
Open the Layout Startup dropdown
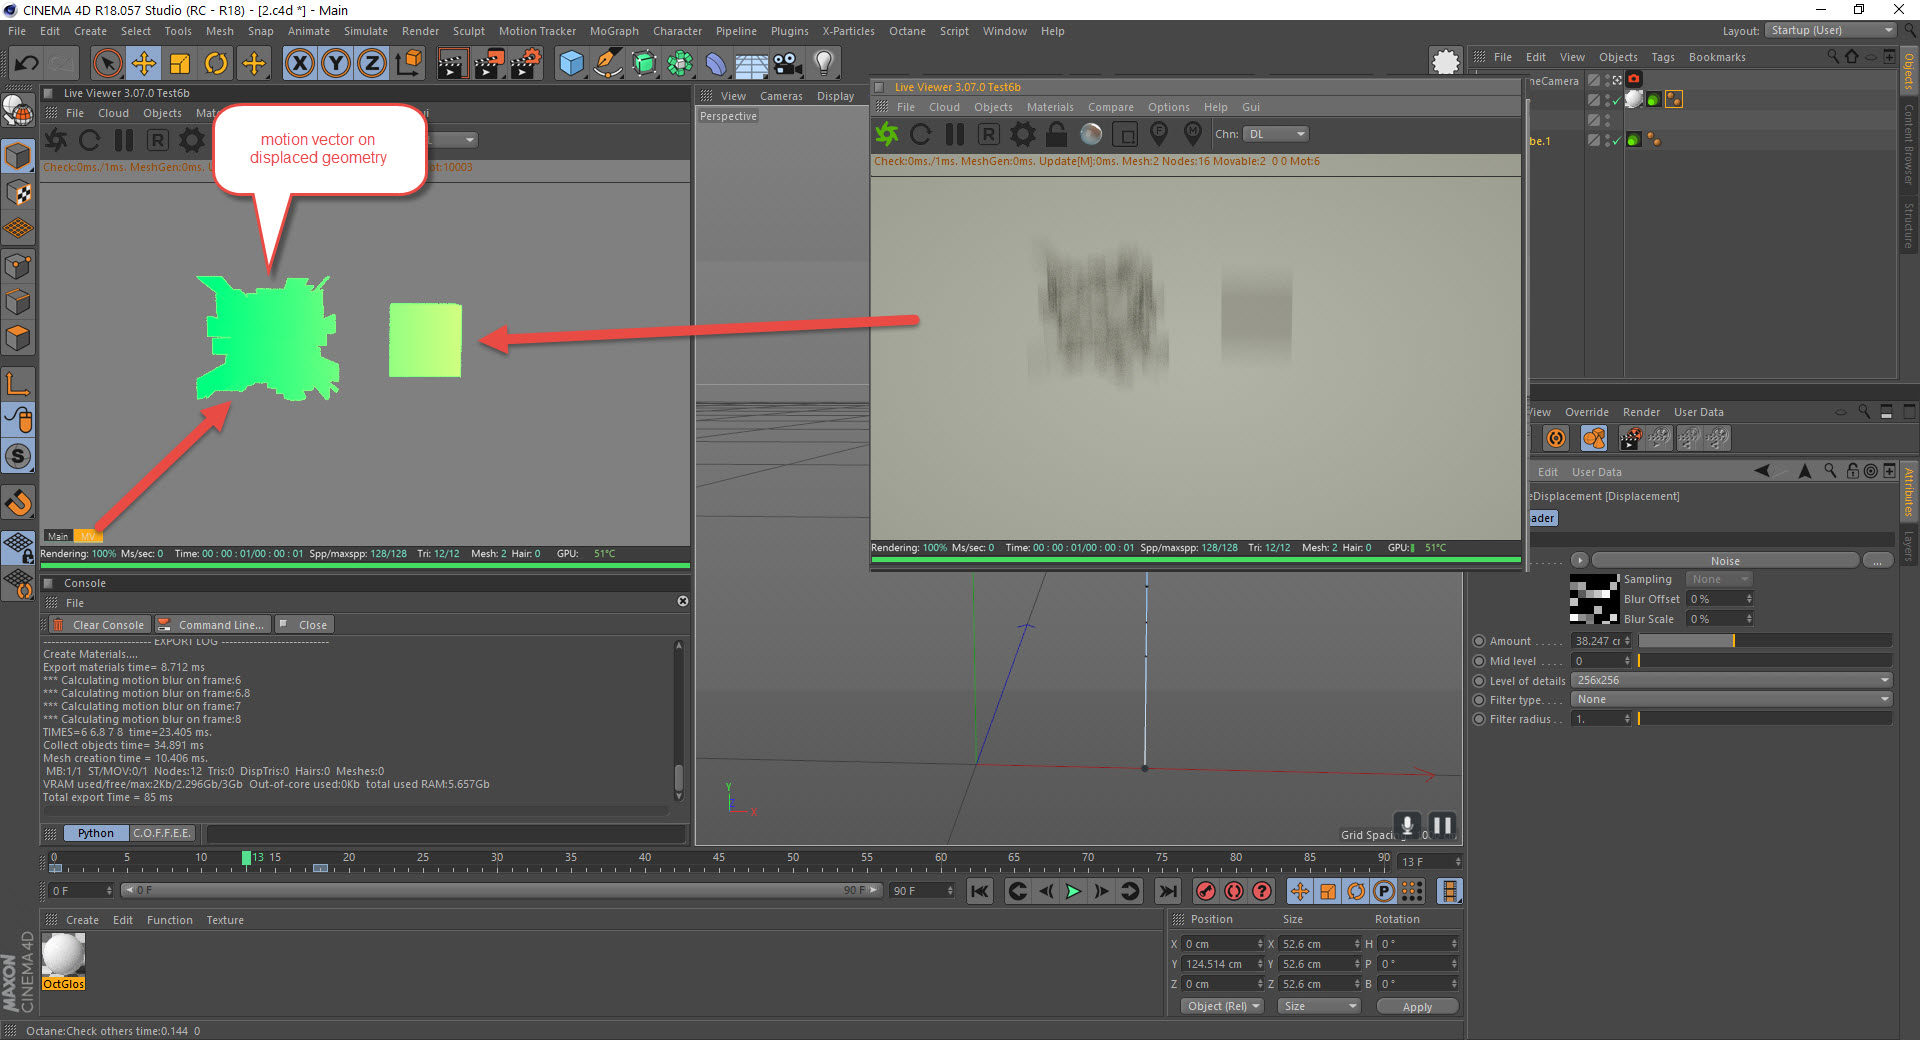tap(1831, 31)
